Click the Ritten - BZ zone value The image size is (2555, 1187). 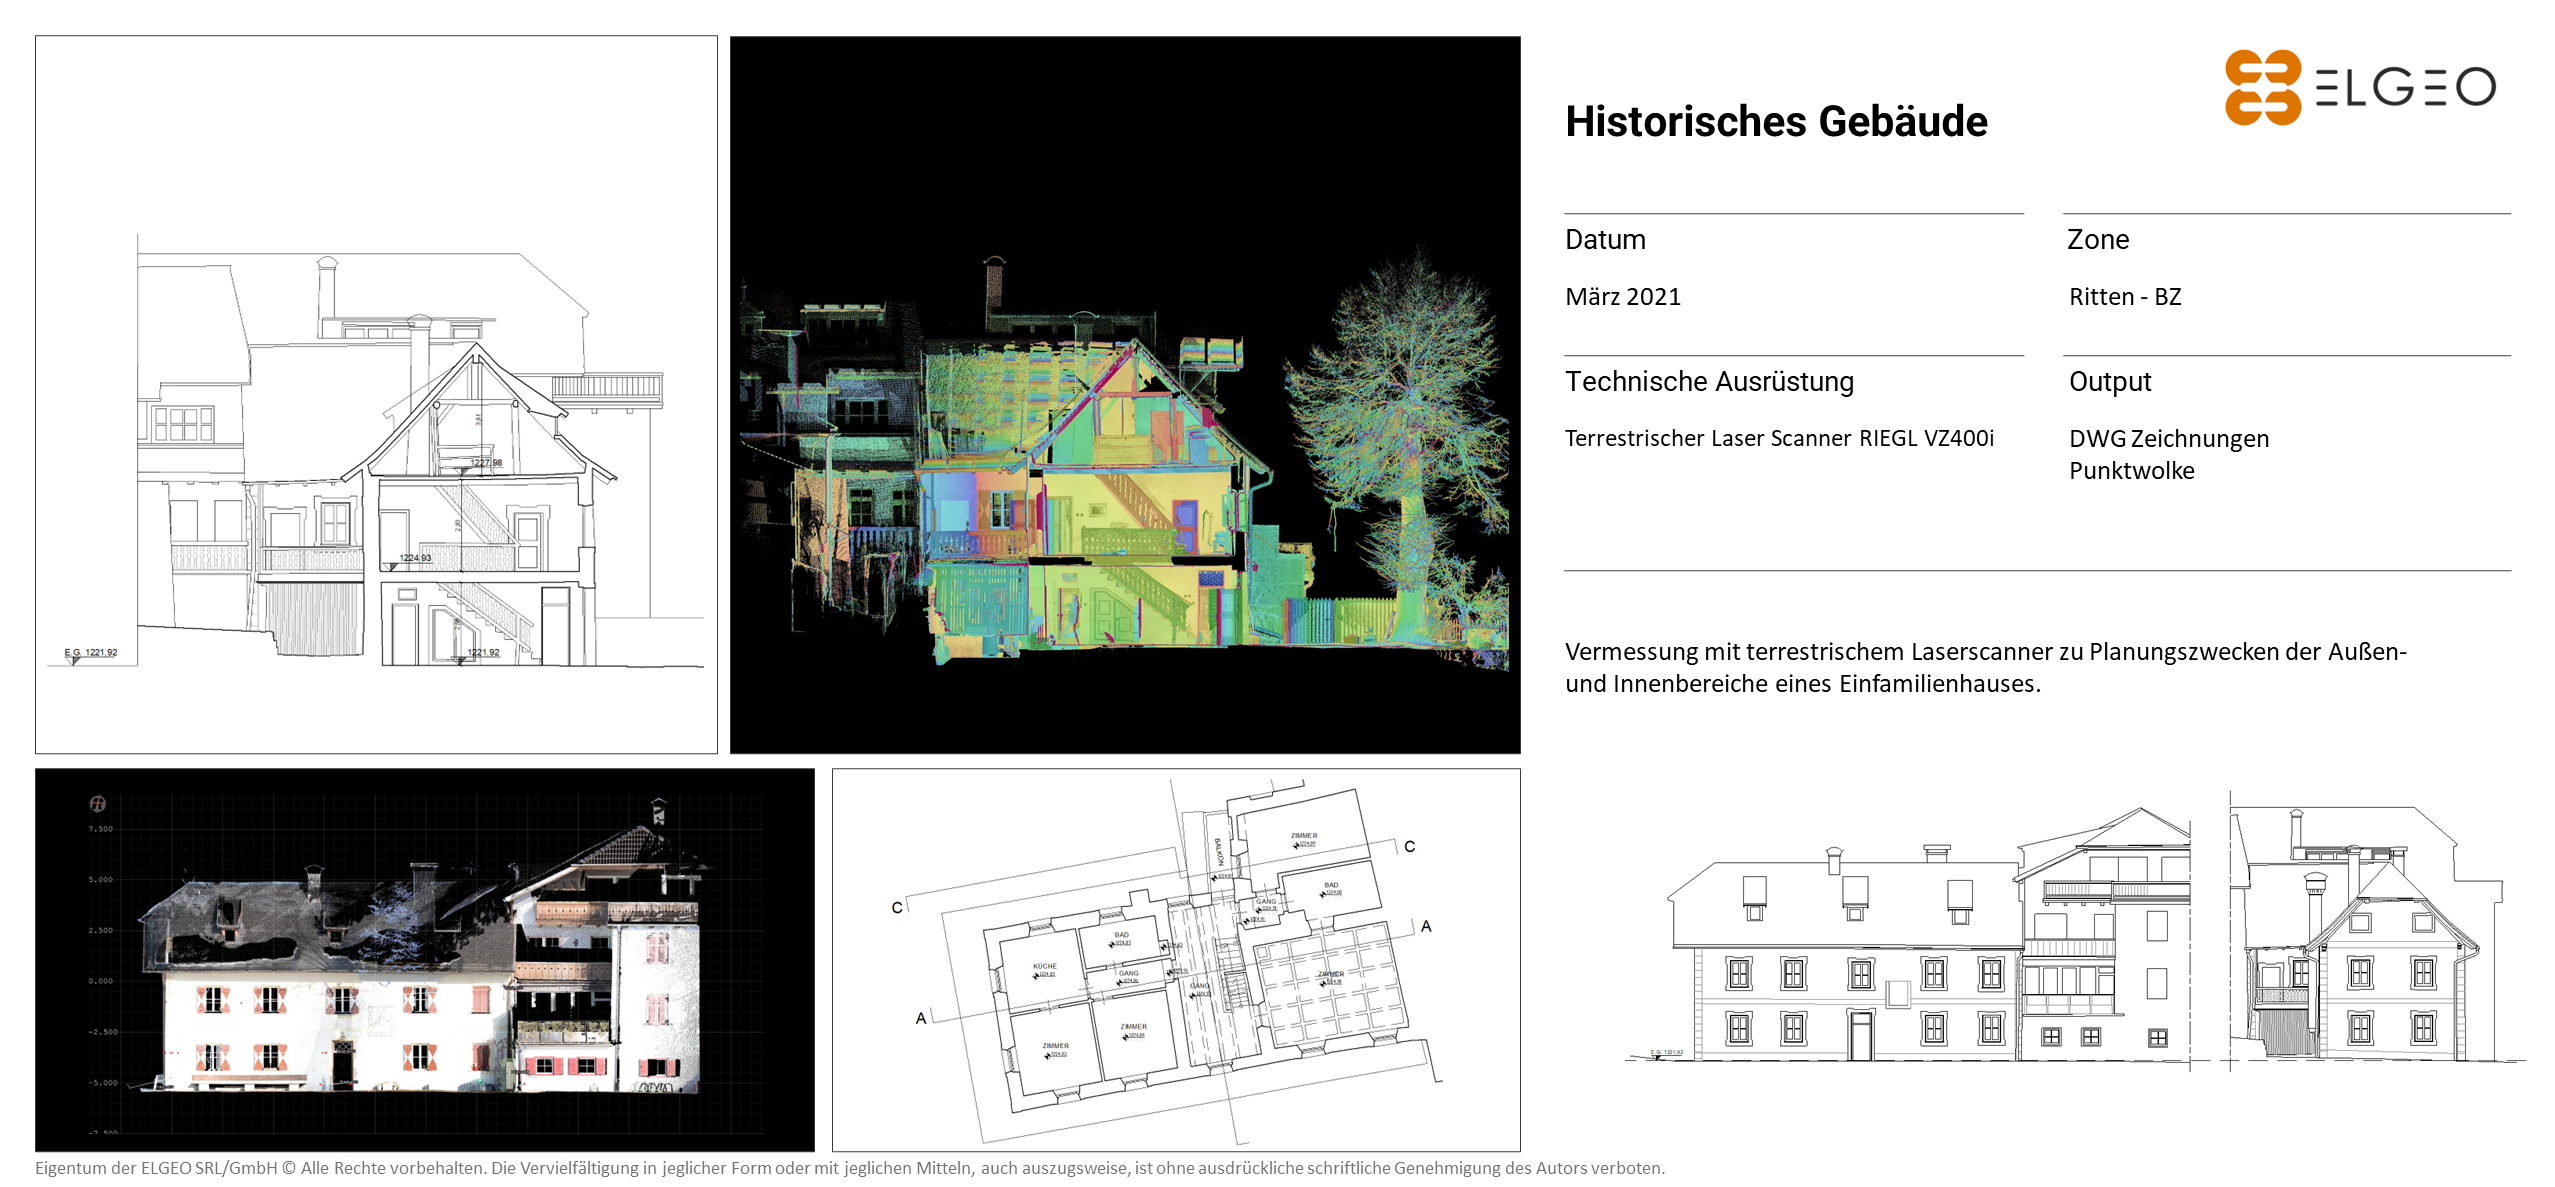pyautogui.click(x=2124, y=297)
